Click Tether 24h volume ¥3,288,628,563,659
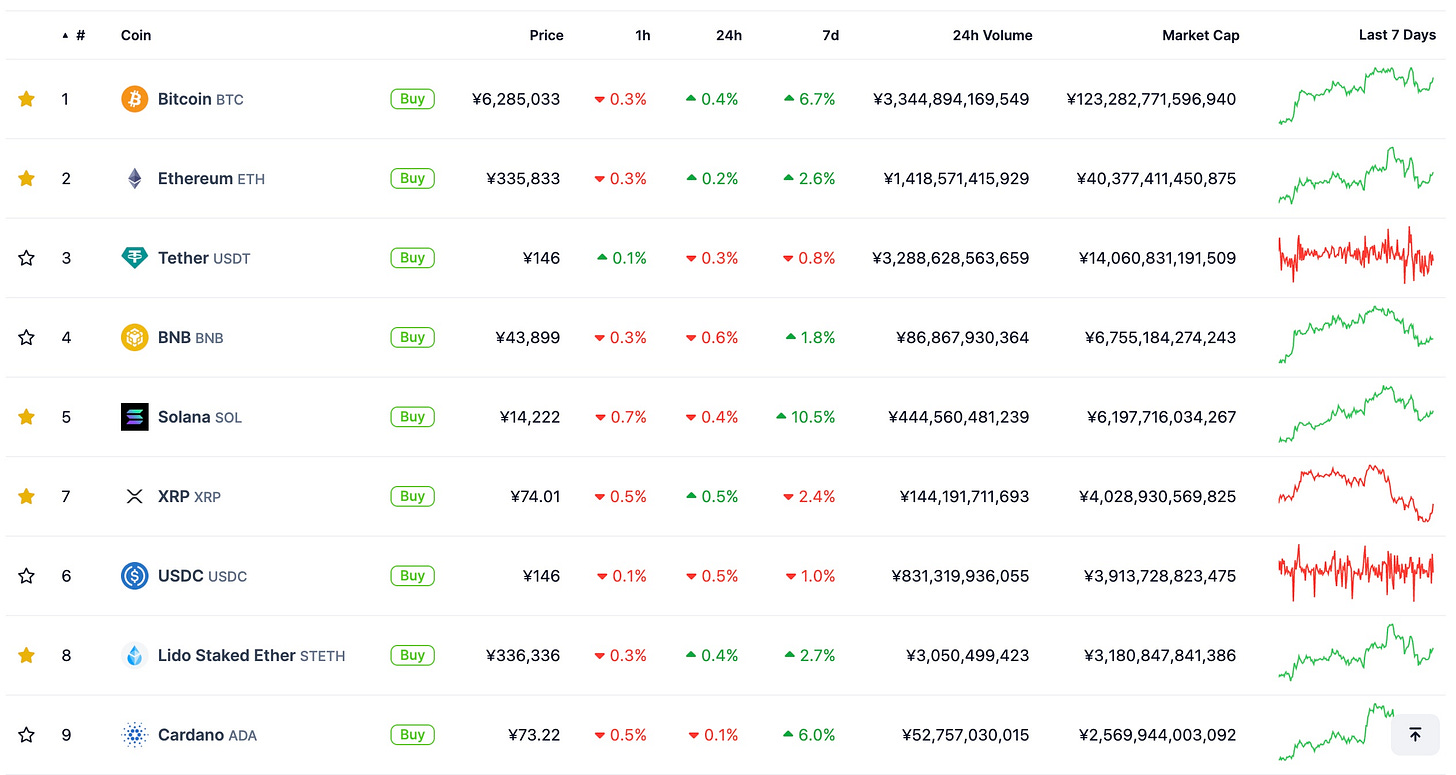 coord(950,258)
